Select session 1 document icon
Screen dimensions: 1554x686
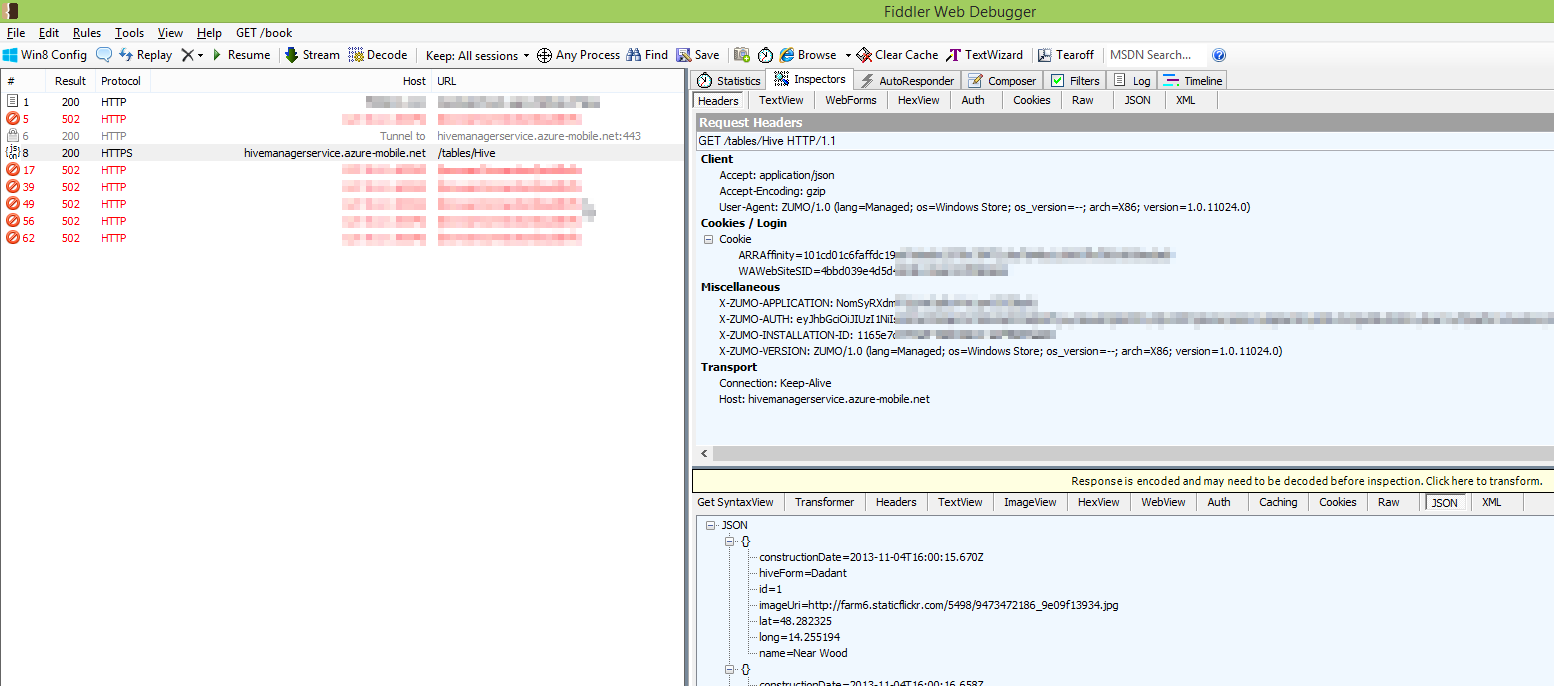[x=13, y=102]
